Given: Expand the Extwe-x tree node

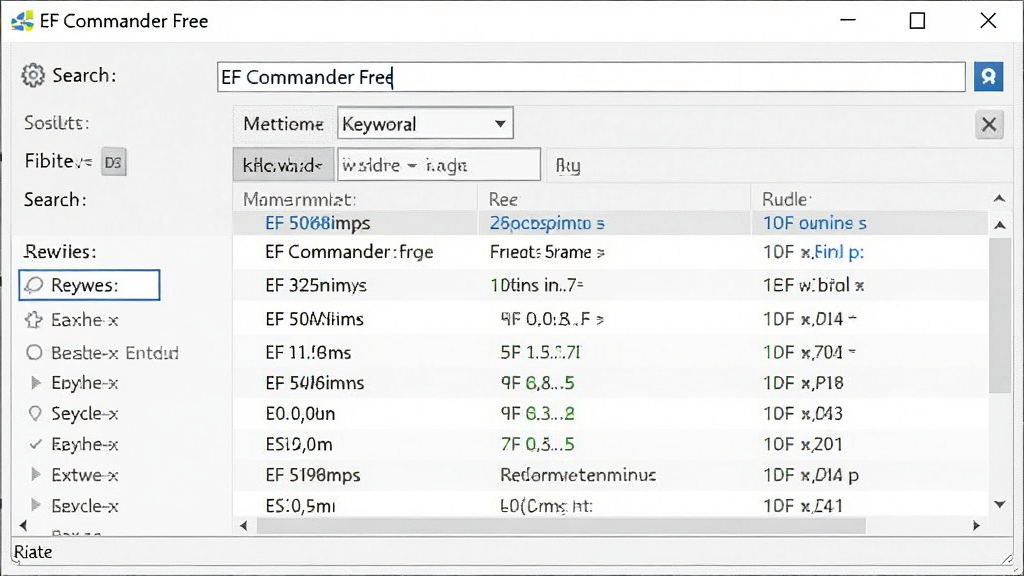Looking at the screenshot, I should 36,475.
